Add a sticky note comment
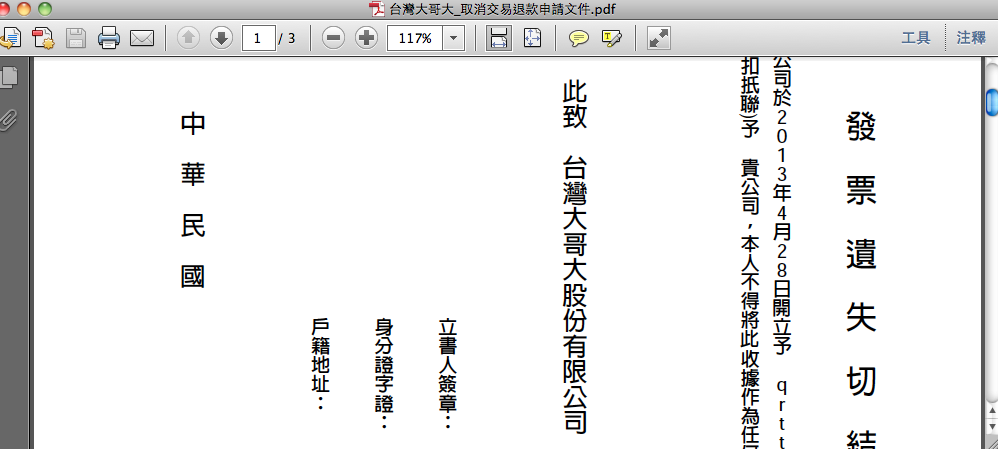The height and width of the screenshot is (449, 998). click(578, 38)
